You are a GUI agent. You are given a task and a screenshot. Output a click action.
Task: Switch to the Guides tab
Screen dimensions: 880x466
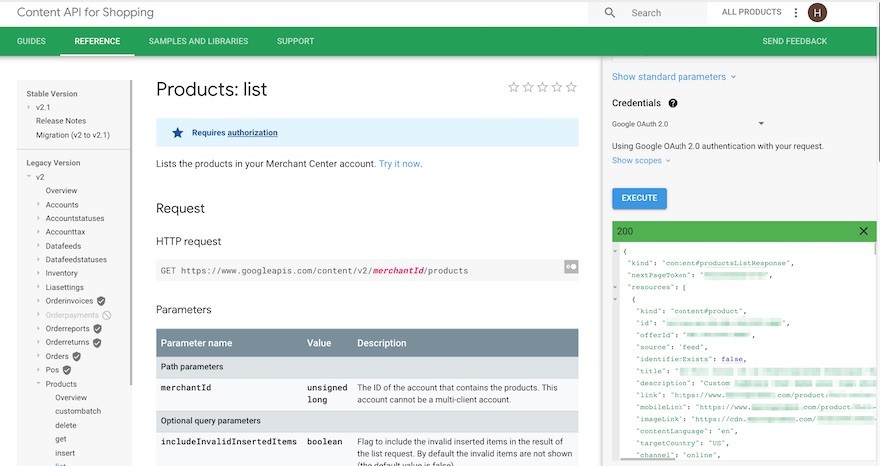point(31,41)
